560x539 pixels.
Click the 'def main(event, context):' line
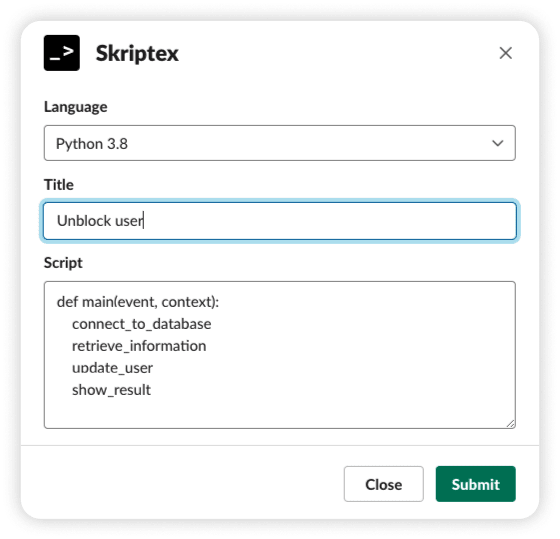click(x=138, y=302)
